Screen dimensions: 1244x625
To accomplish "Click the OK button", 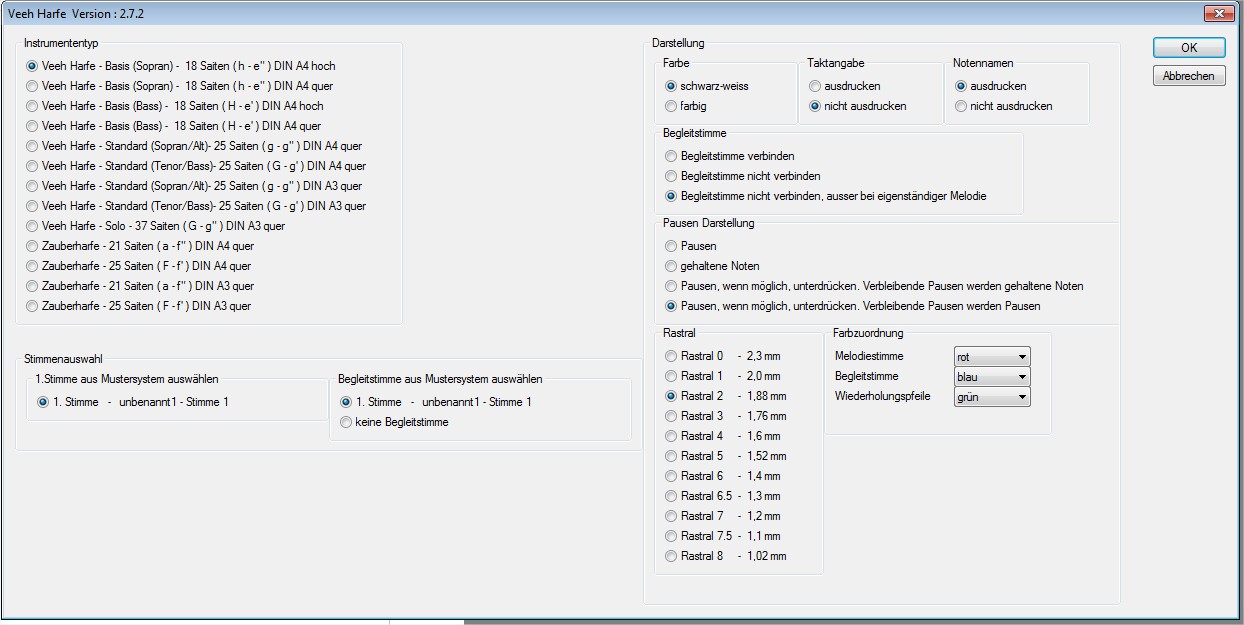I will tap(1188, 48).
